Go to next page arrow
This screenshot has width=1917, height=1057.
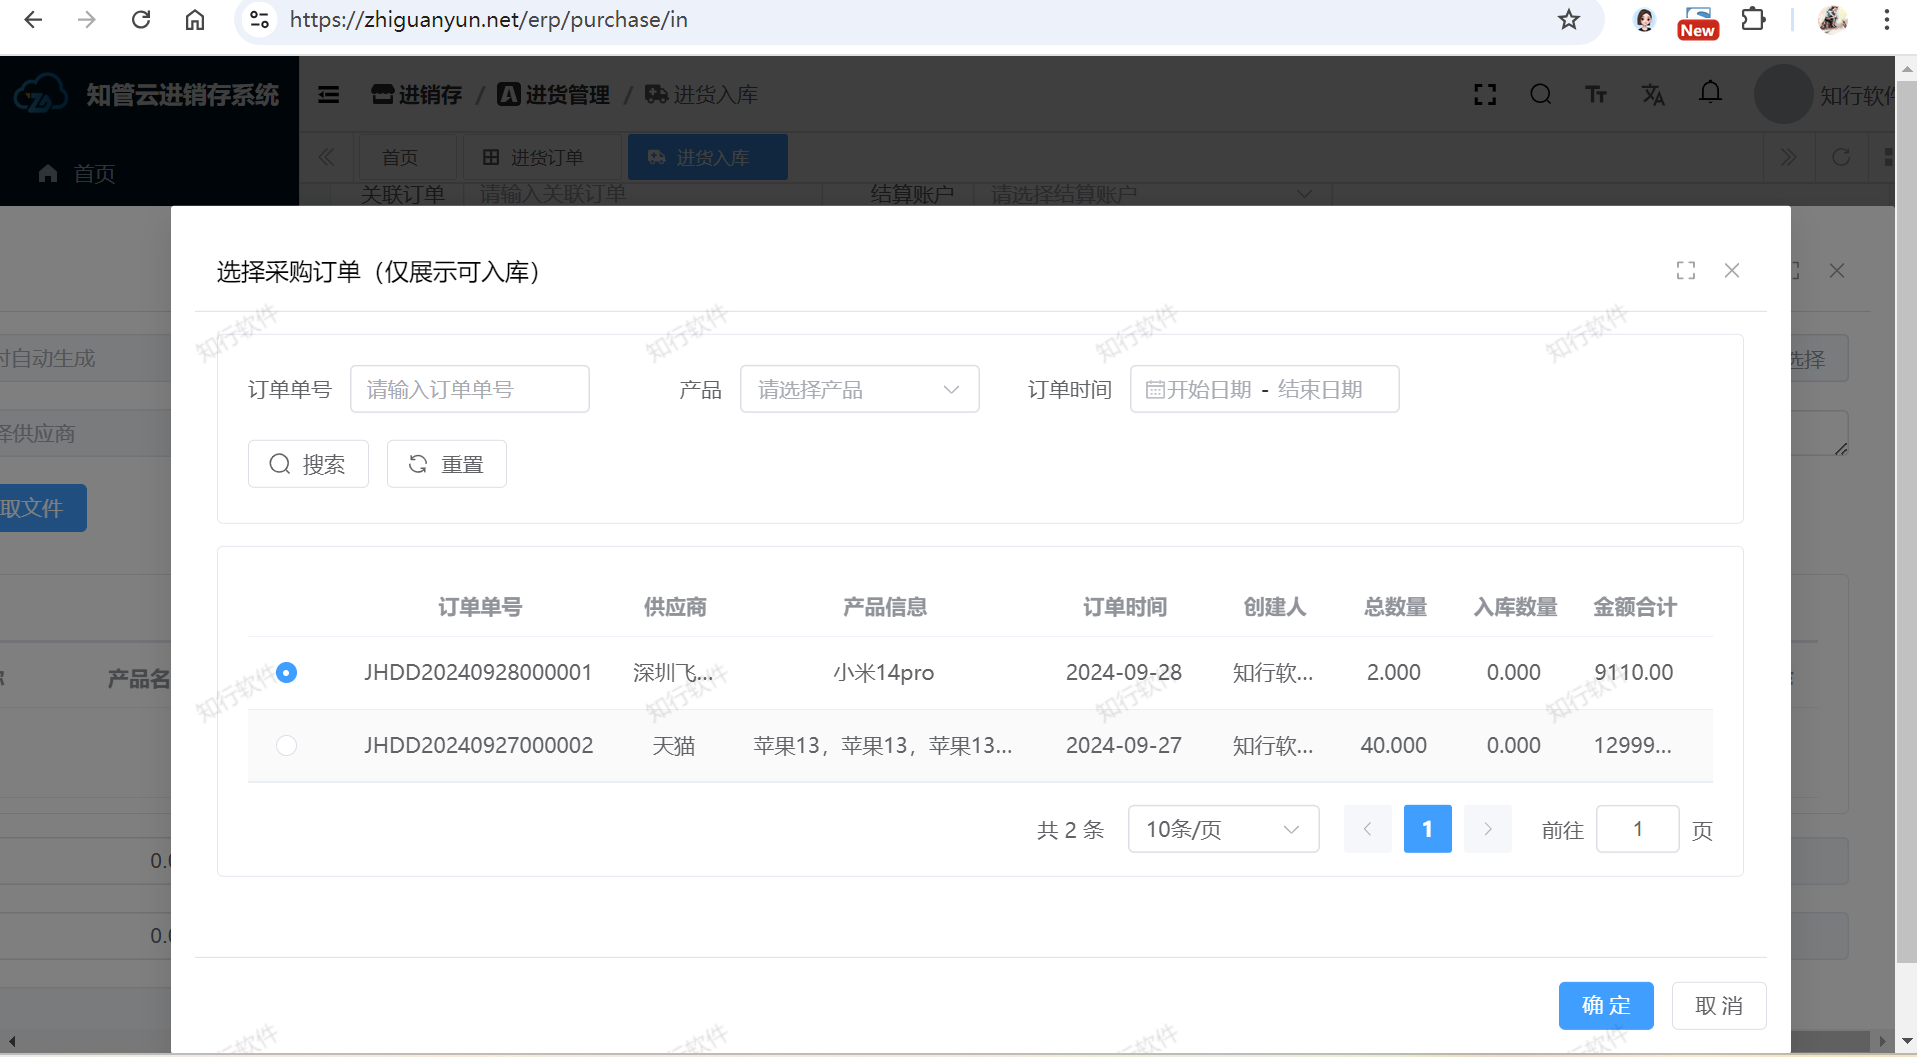pyautogui.click(x=1487, y=830)
